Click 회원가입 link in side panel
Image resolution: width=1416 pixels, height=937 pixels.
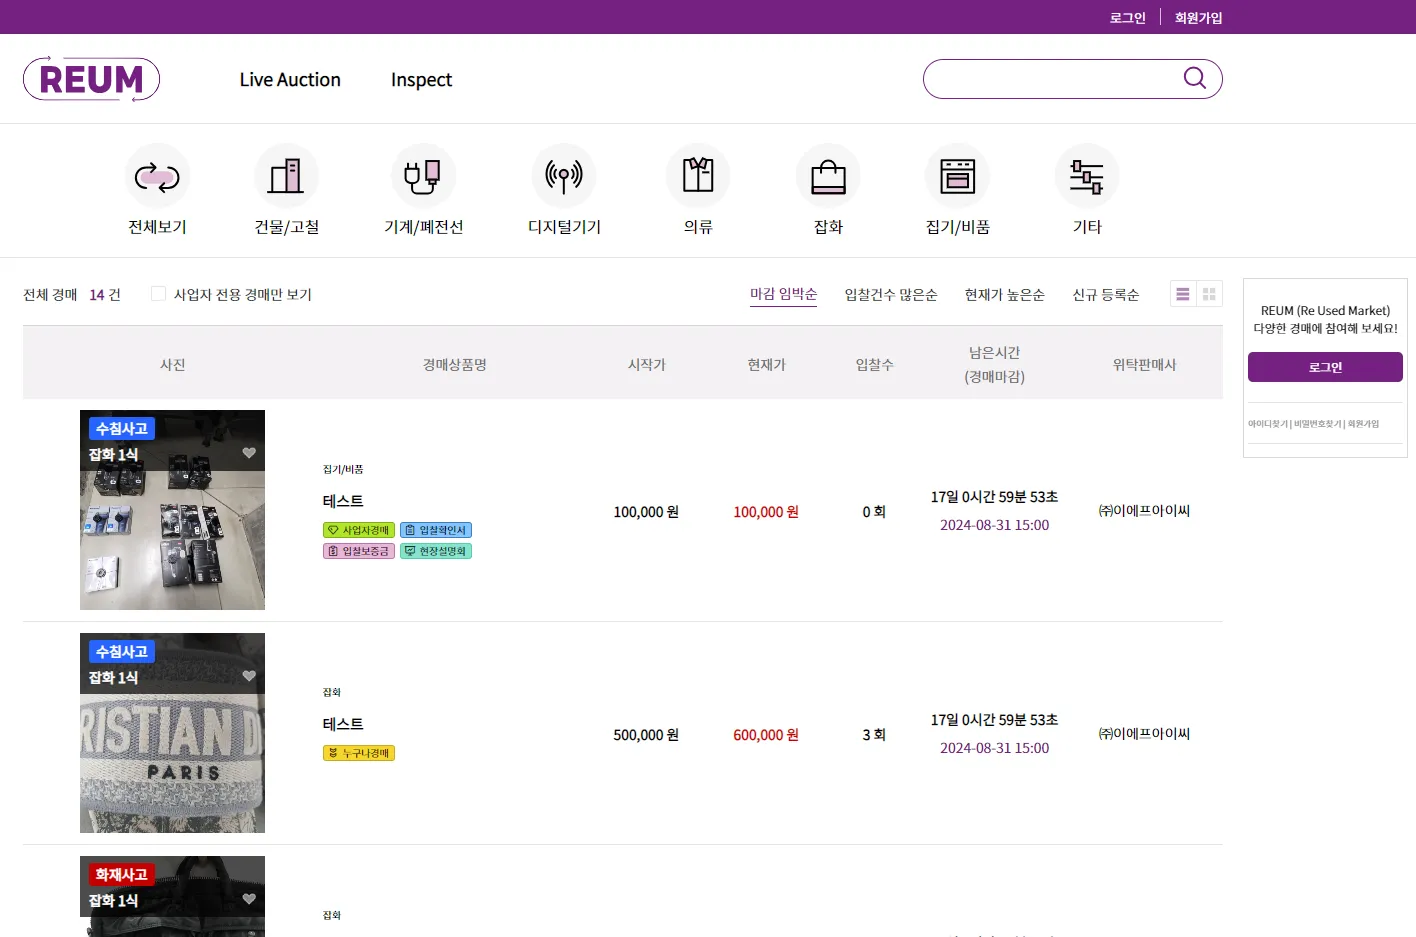point(1363,424)
